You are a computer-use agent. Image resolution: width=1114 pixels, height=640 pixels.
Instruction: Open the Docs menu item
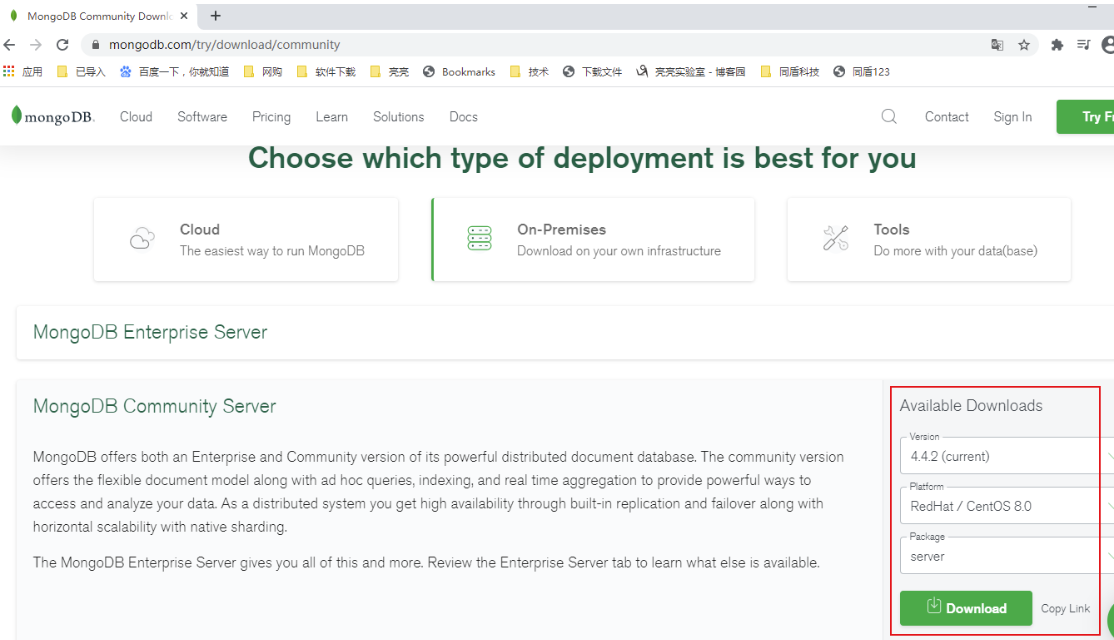[463, 116]
